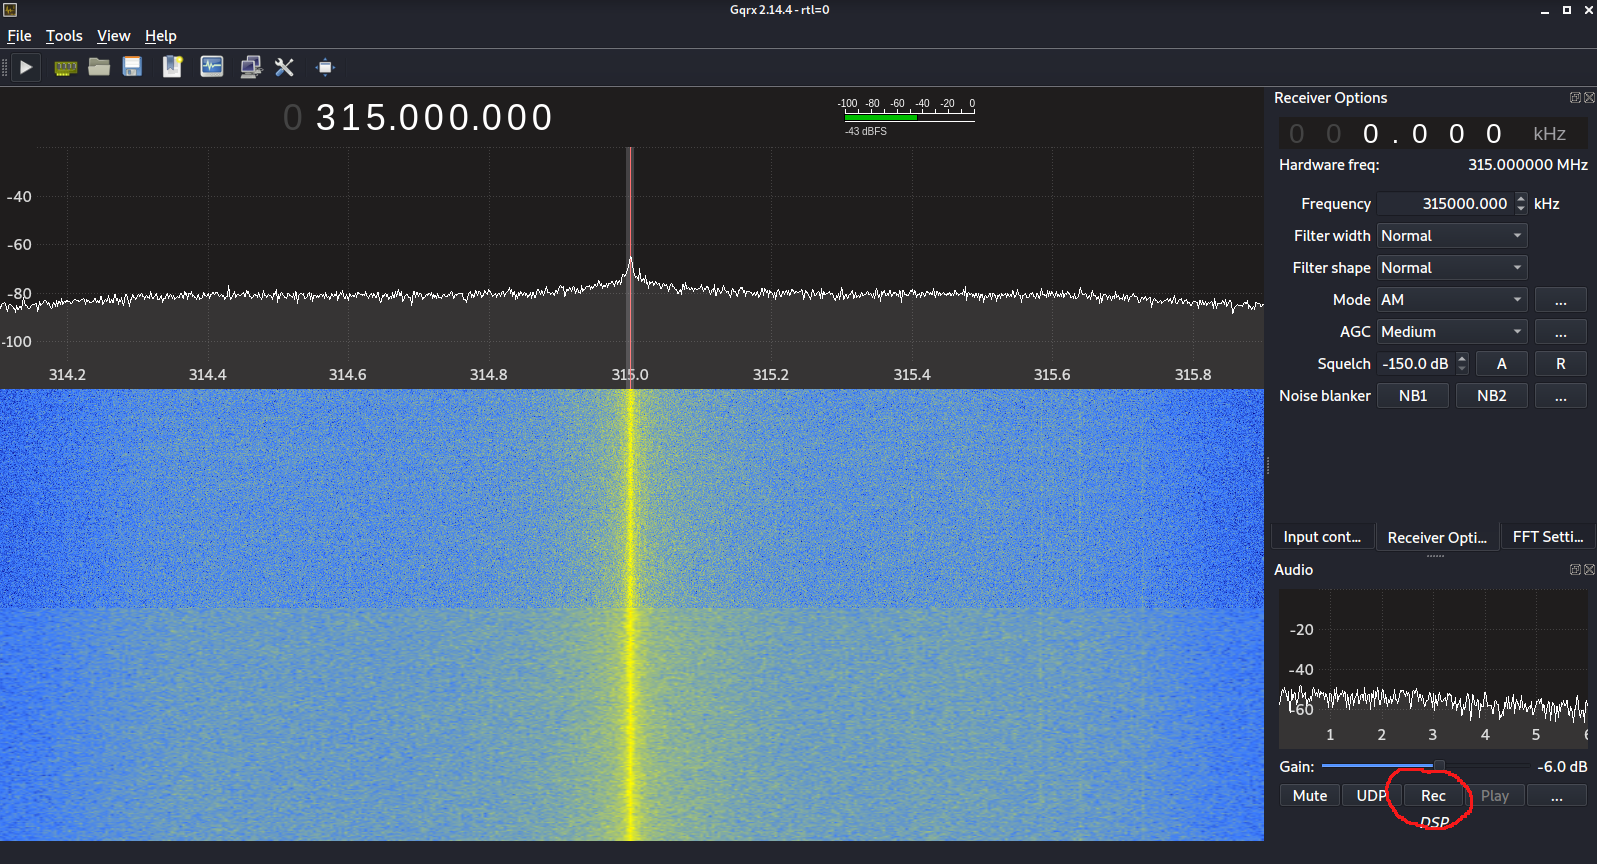Load settings with the folder icon
This screenshot has height=864, width=1597.
pyautogui.click(x=98, y=67)
